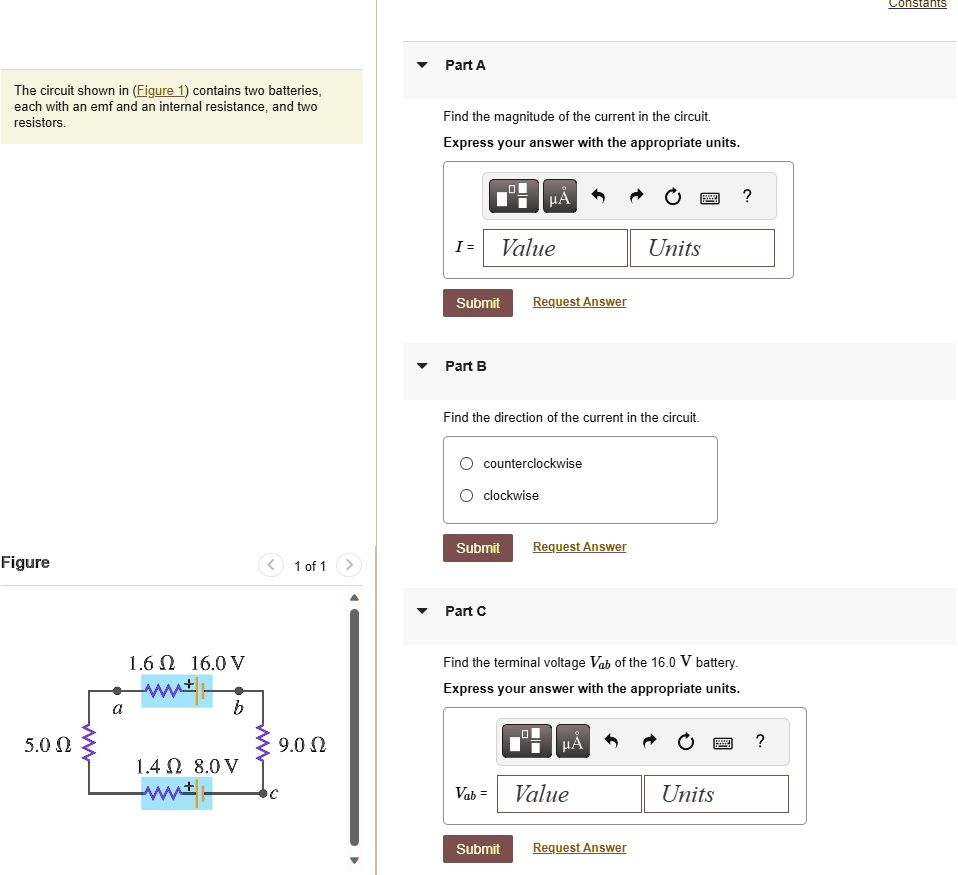Click the help question mark in Part C toolbar
Viewport: 958px width, 875px height.
pos(760,741)
